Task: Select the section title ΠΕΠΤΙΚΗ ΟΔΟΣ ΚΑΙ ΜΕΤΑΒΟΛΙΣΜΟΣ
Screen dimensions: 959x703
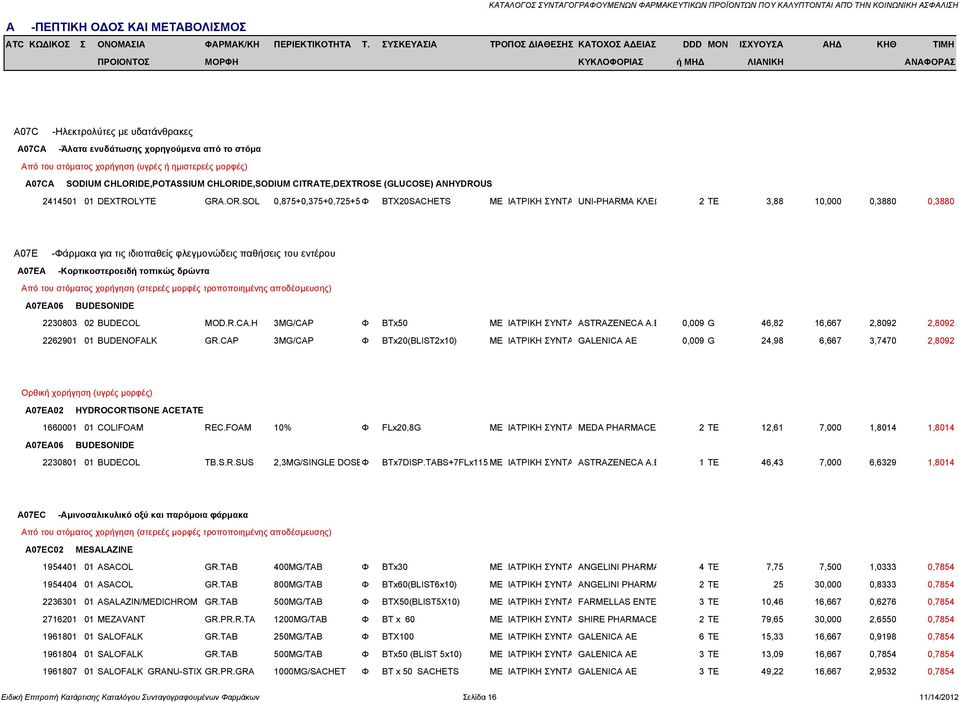Action: coord(139,27)
